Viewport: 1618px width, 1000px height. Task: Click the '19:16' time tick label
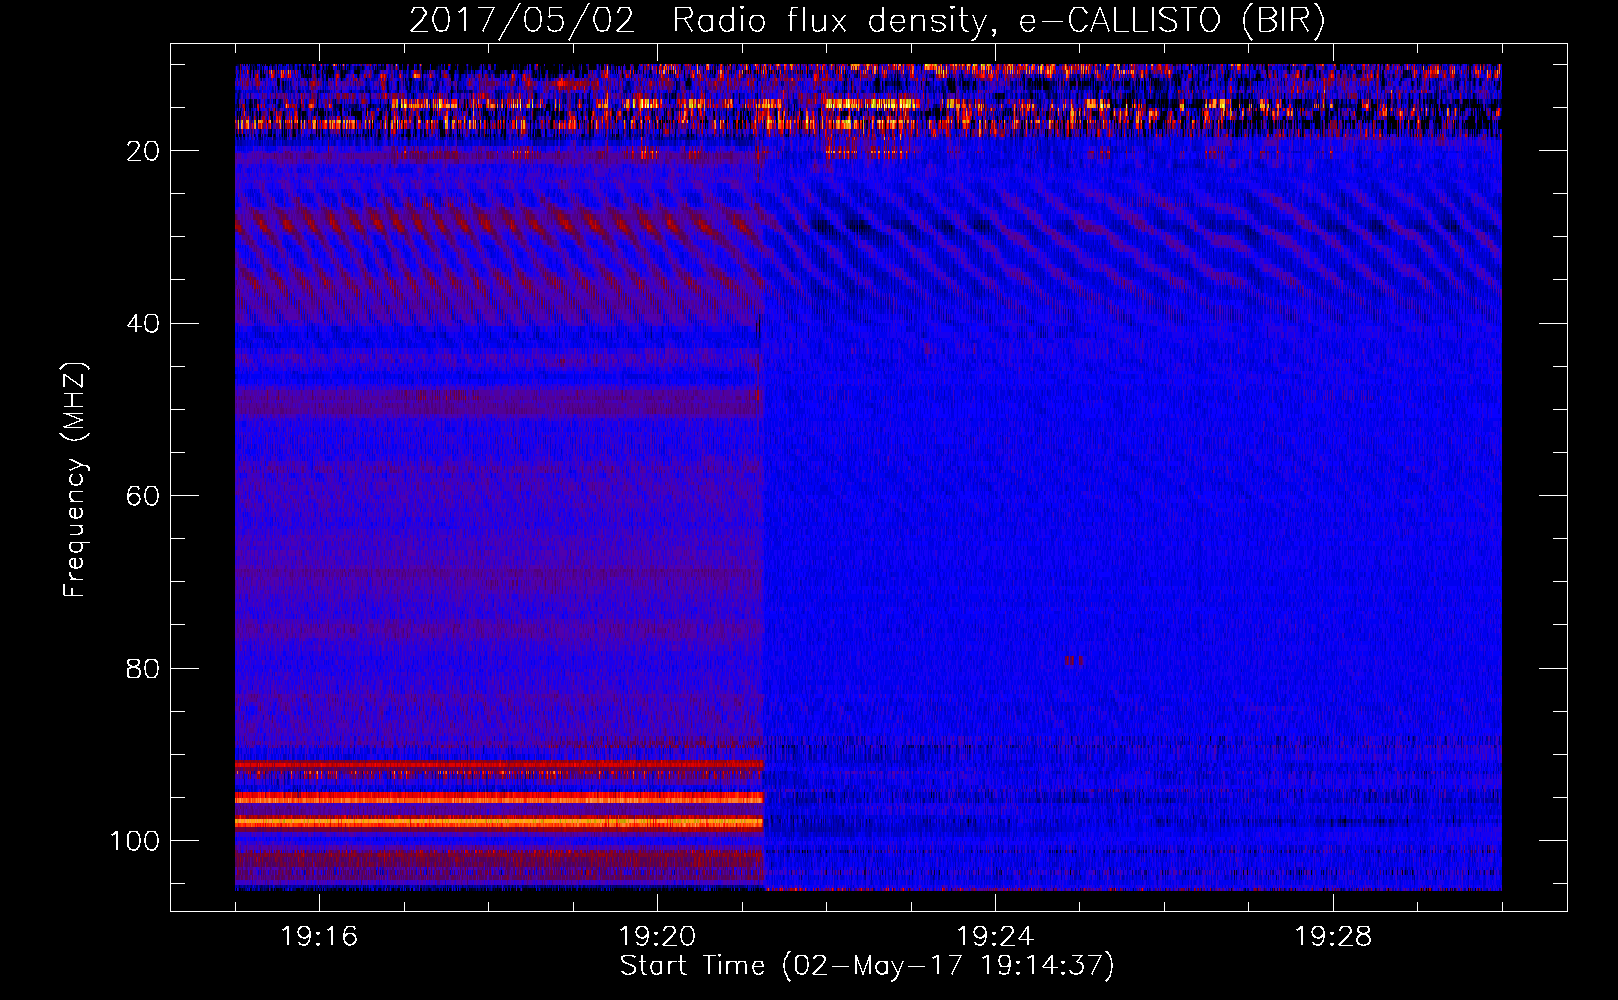point(319,937)
